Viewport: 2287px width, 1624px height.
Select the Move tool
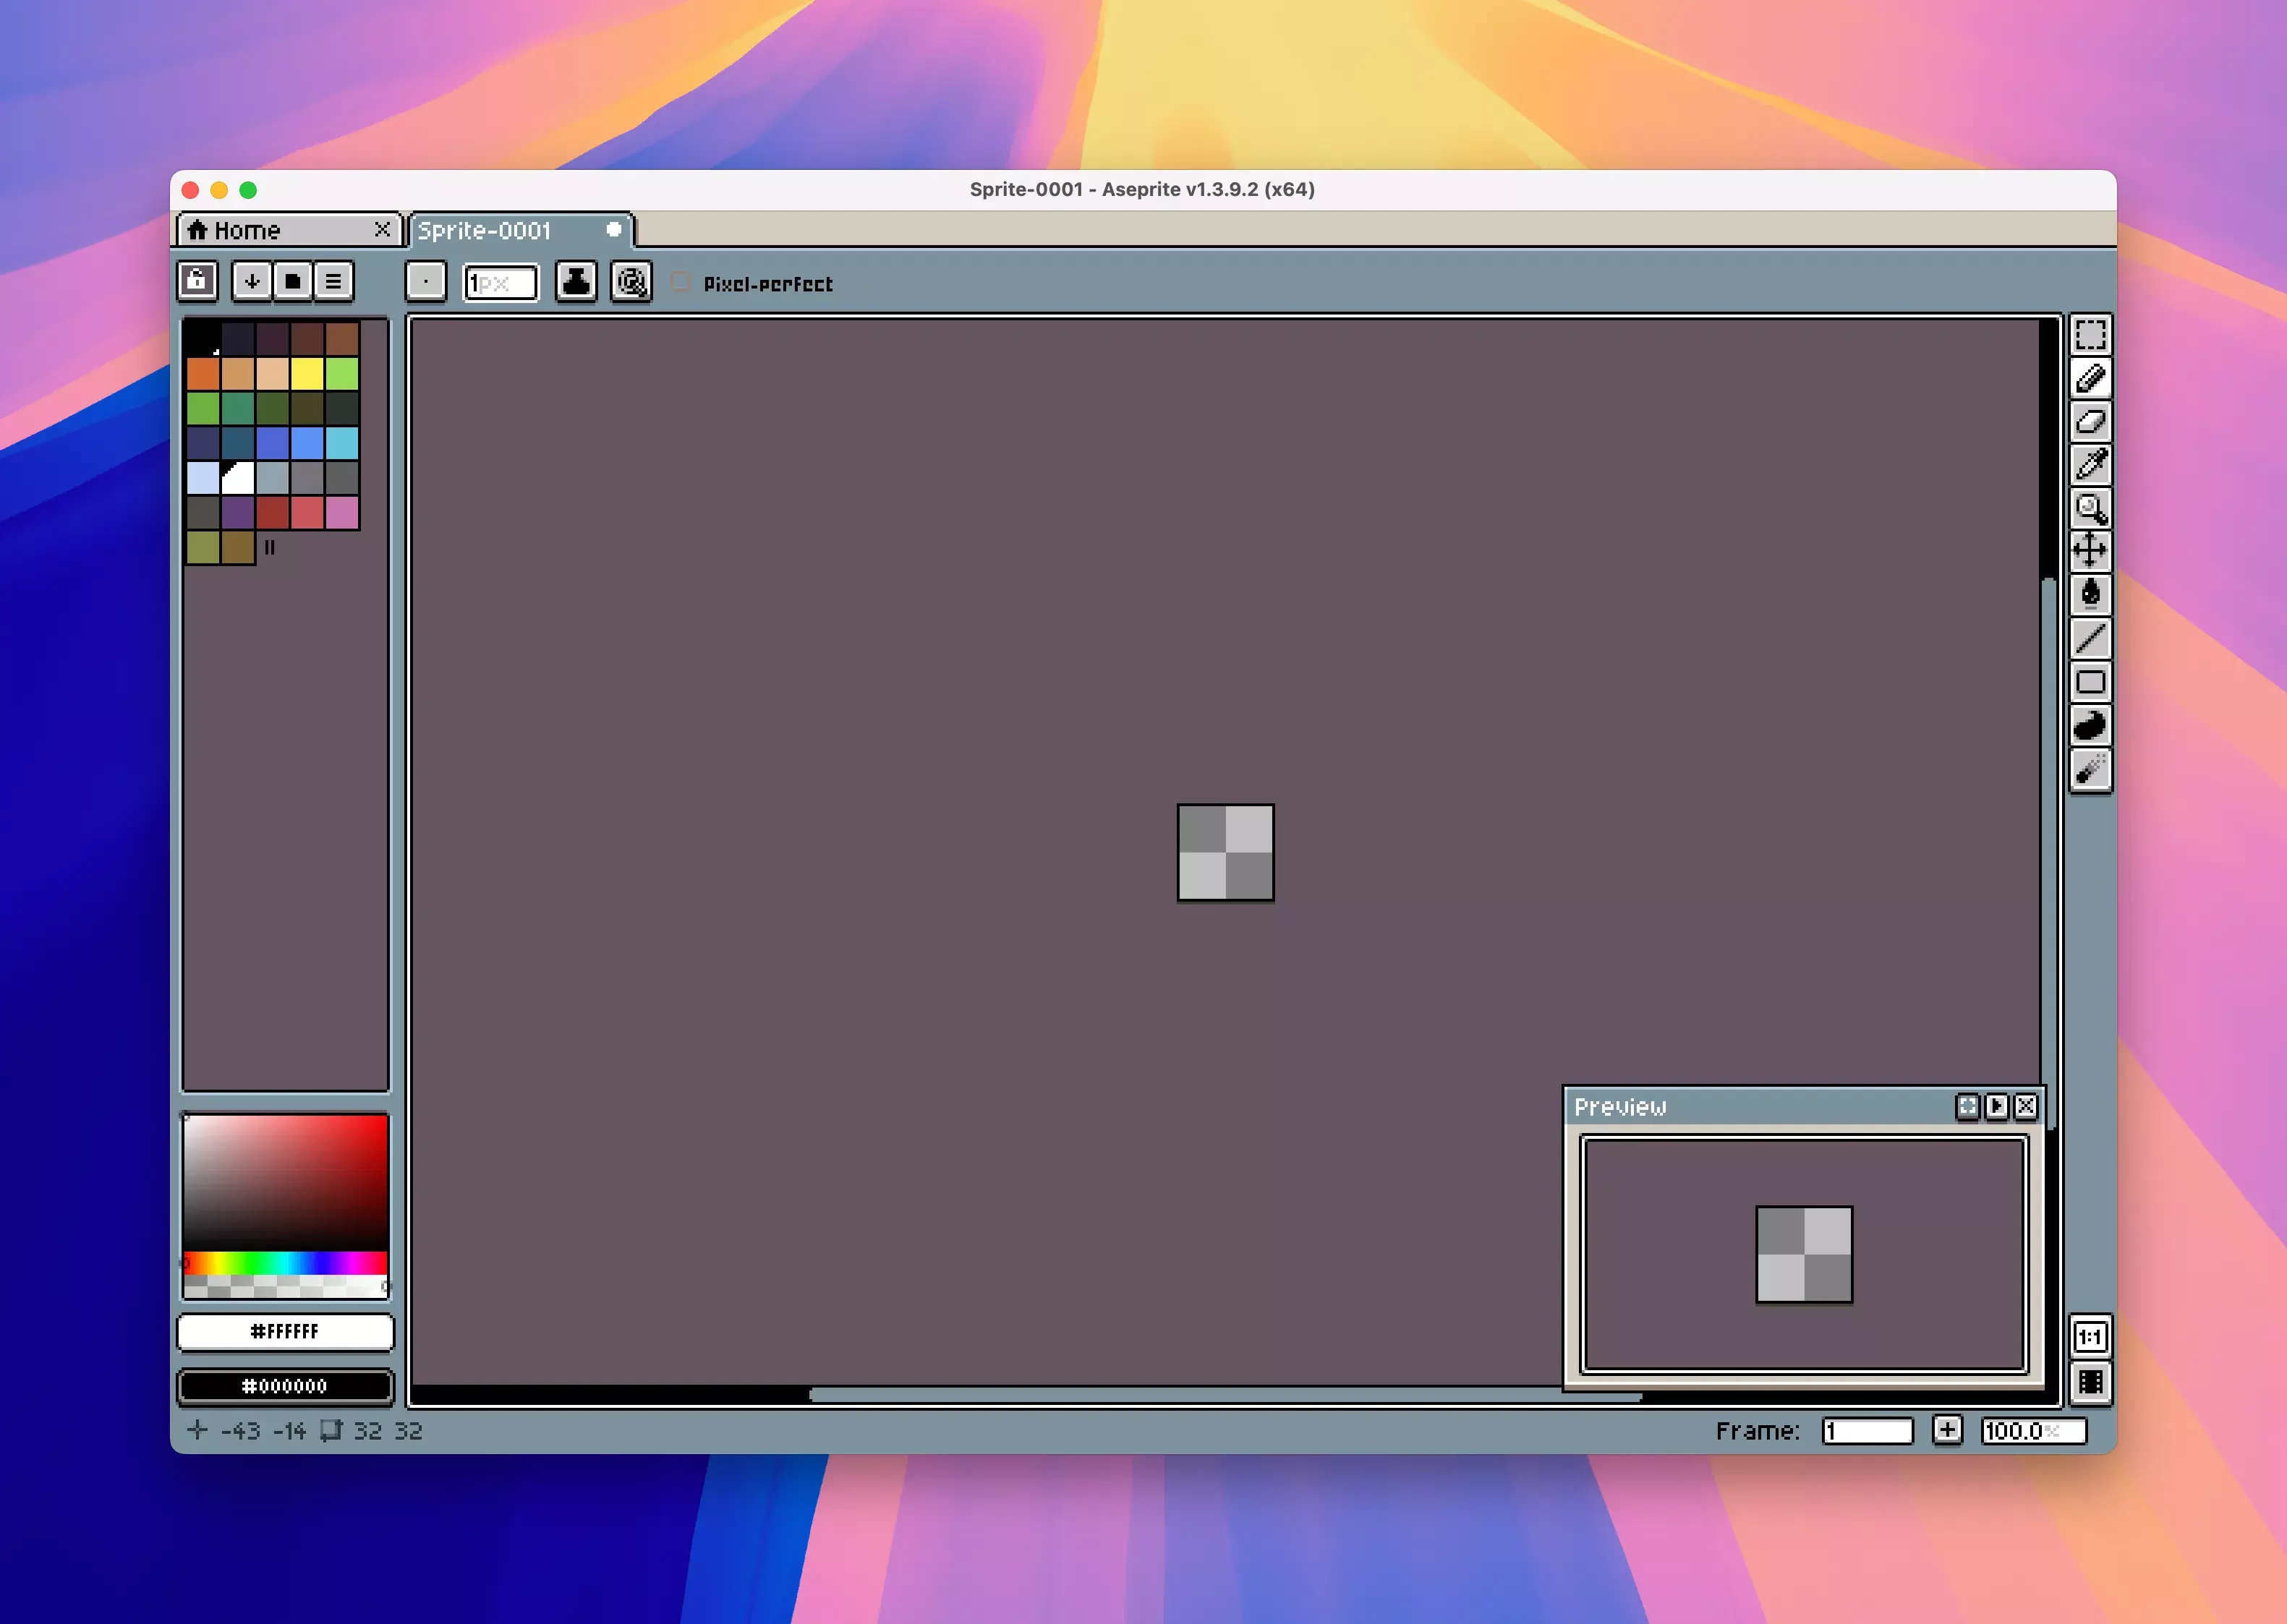(x=2090, y=551)
